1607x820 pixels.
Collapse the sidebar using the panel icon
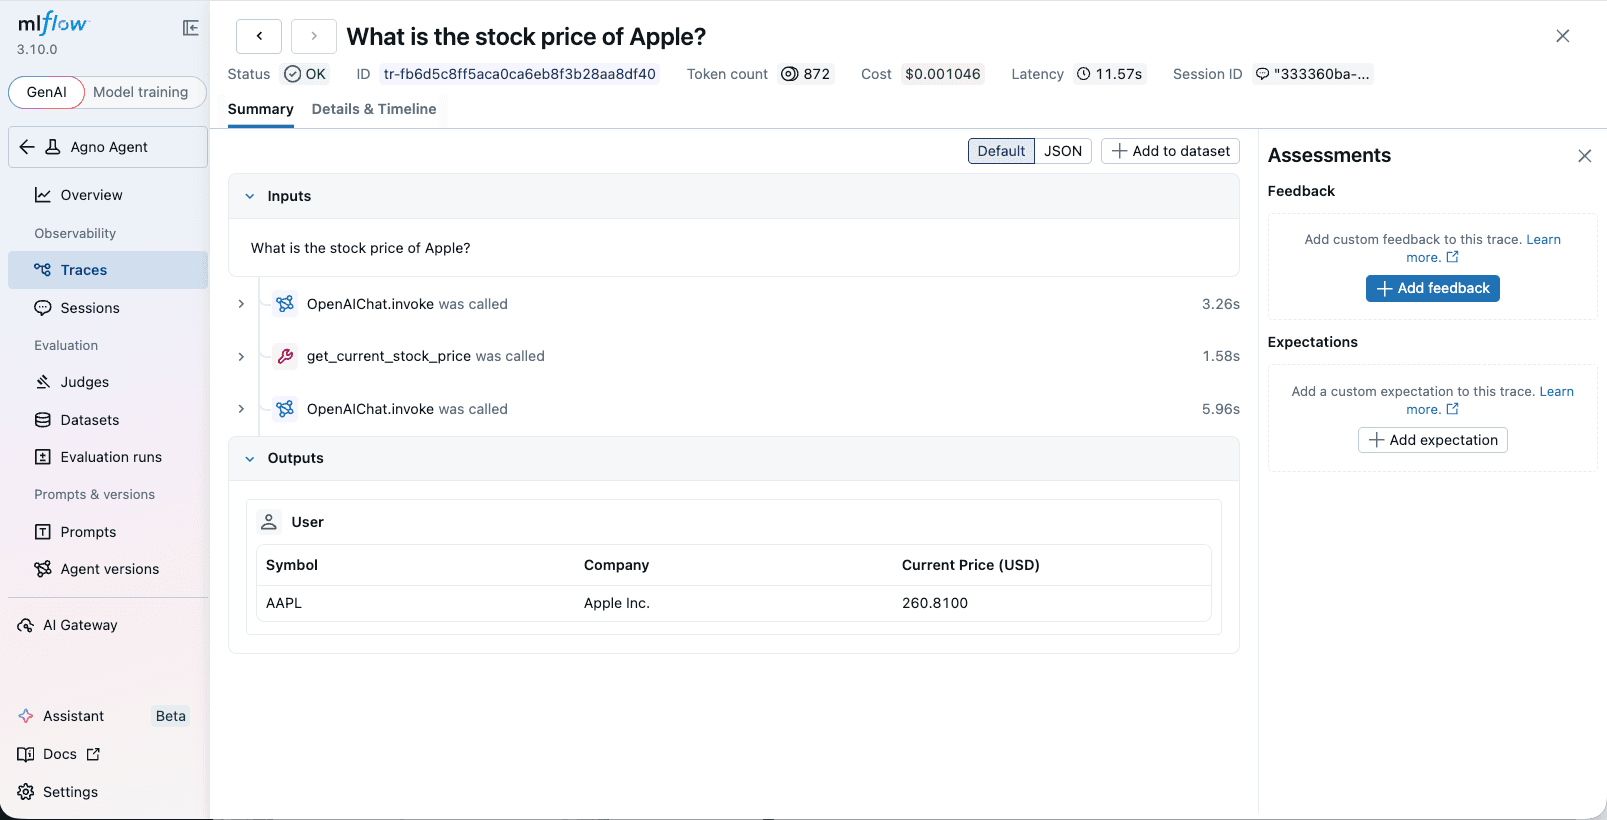[190, 28]
